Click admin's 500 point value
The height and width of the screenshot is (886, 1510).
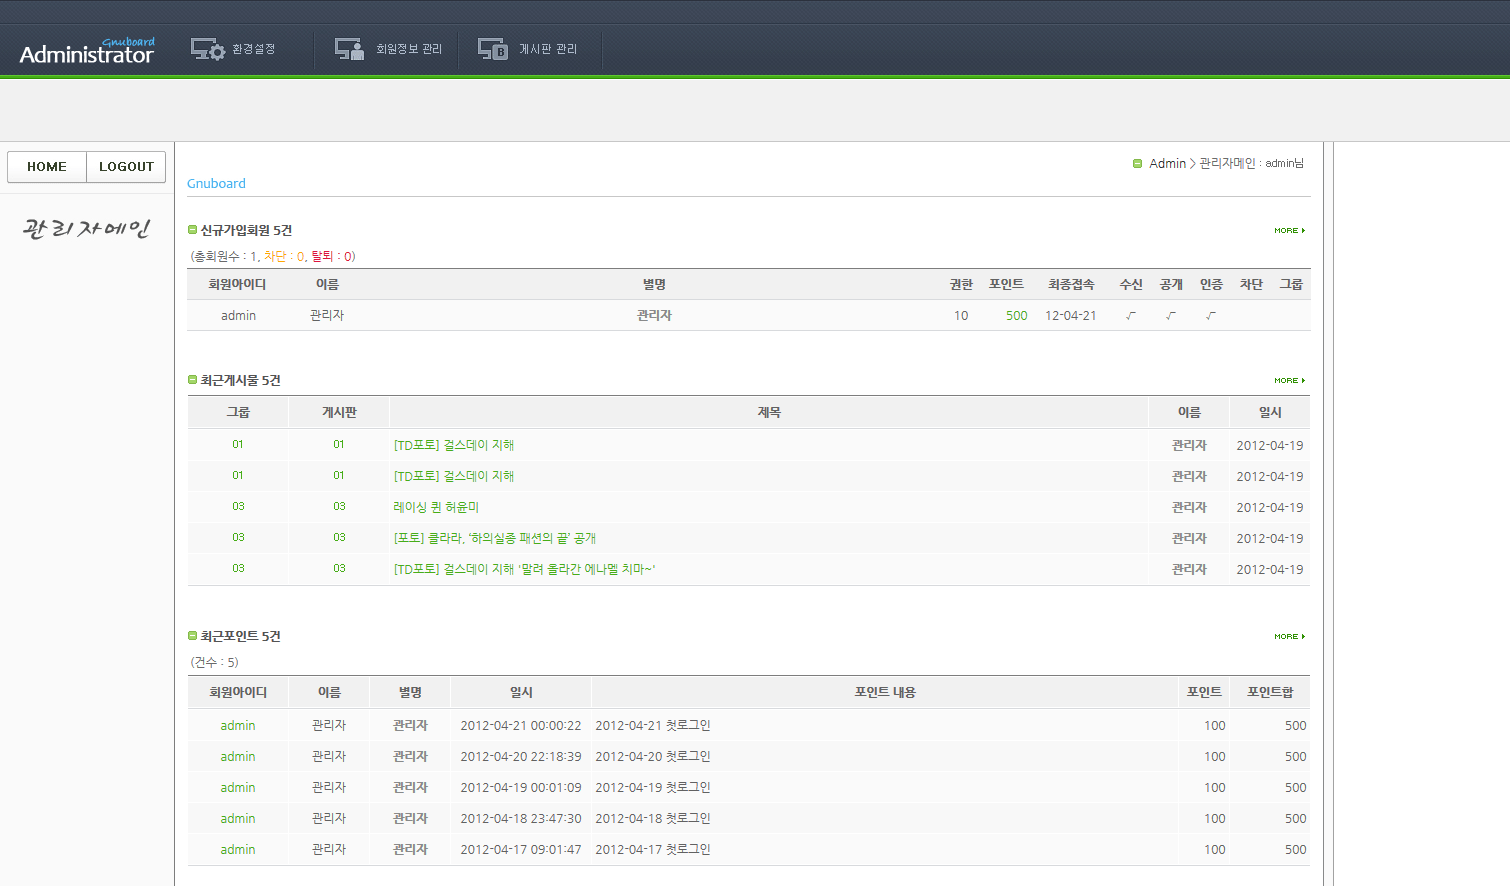[x=1016, y=316]
